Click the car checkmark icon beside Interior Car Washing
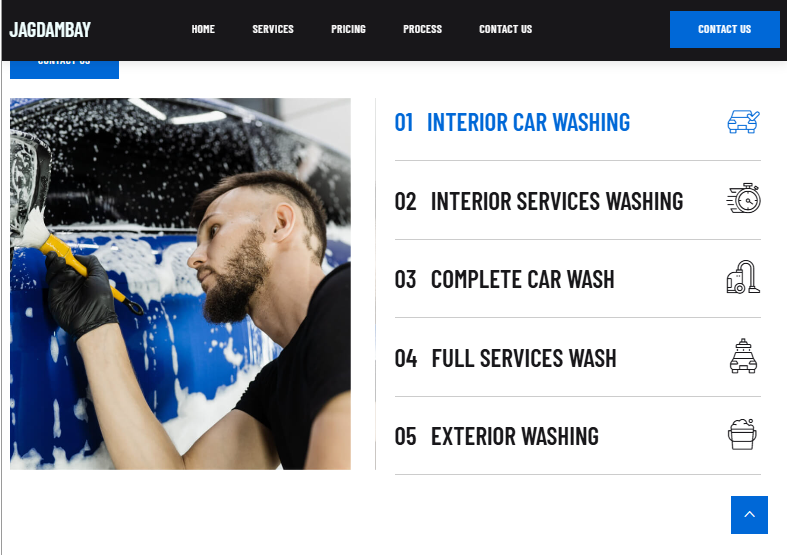787x555 pixels. 743,122
